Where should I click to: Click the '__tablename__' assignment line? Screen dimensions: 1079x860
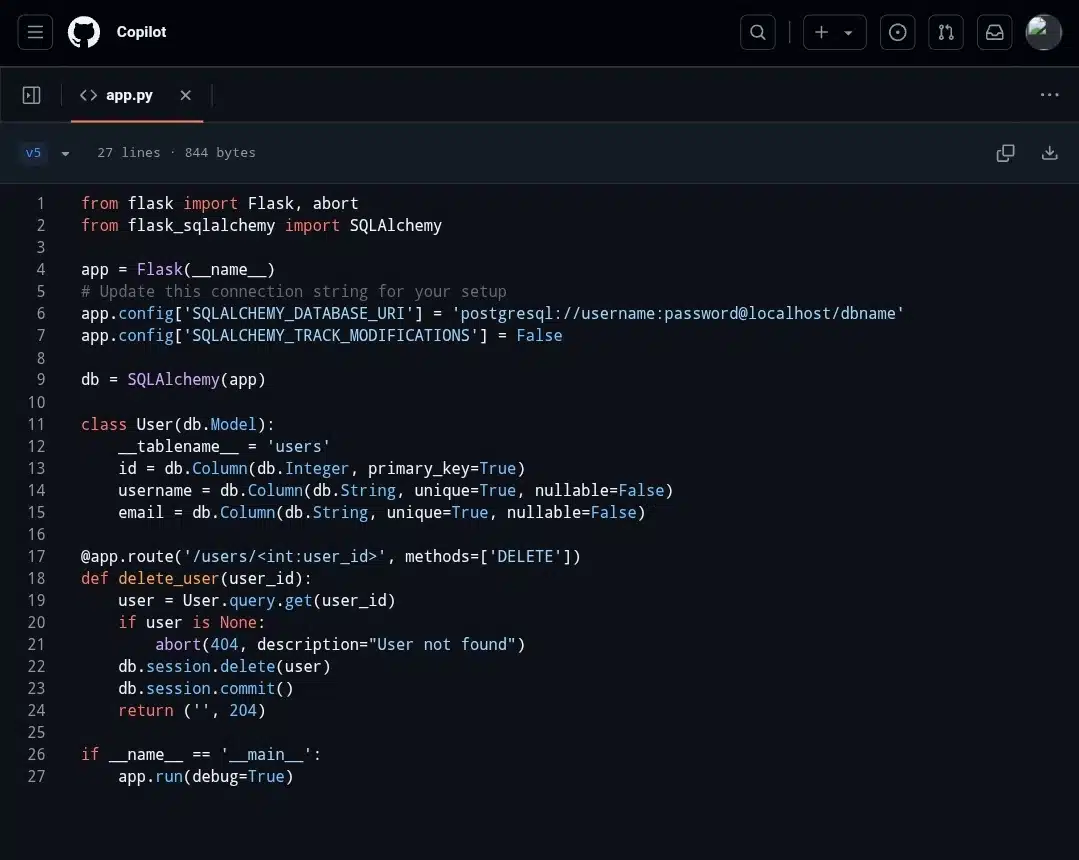pyautogui.click(x=224, y=447)
